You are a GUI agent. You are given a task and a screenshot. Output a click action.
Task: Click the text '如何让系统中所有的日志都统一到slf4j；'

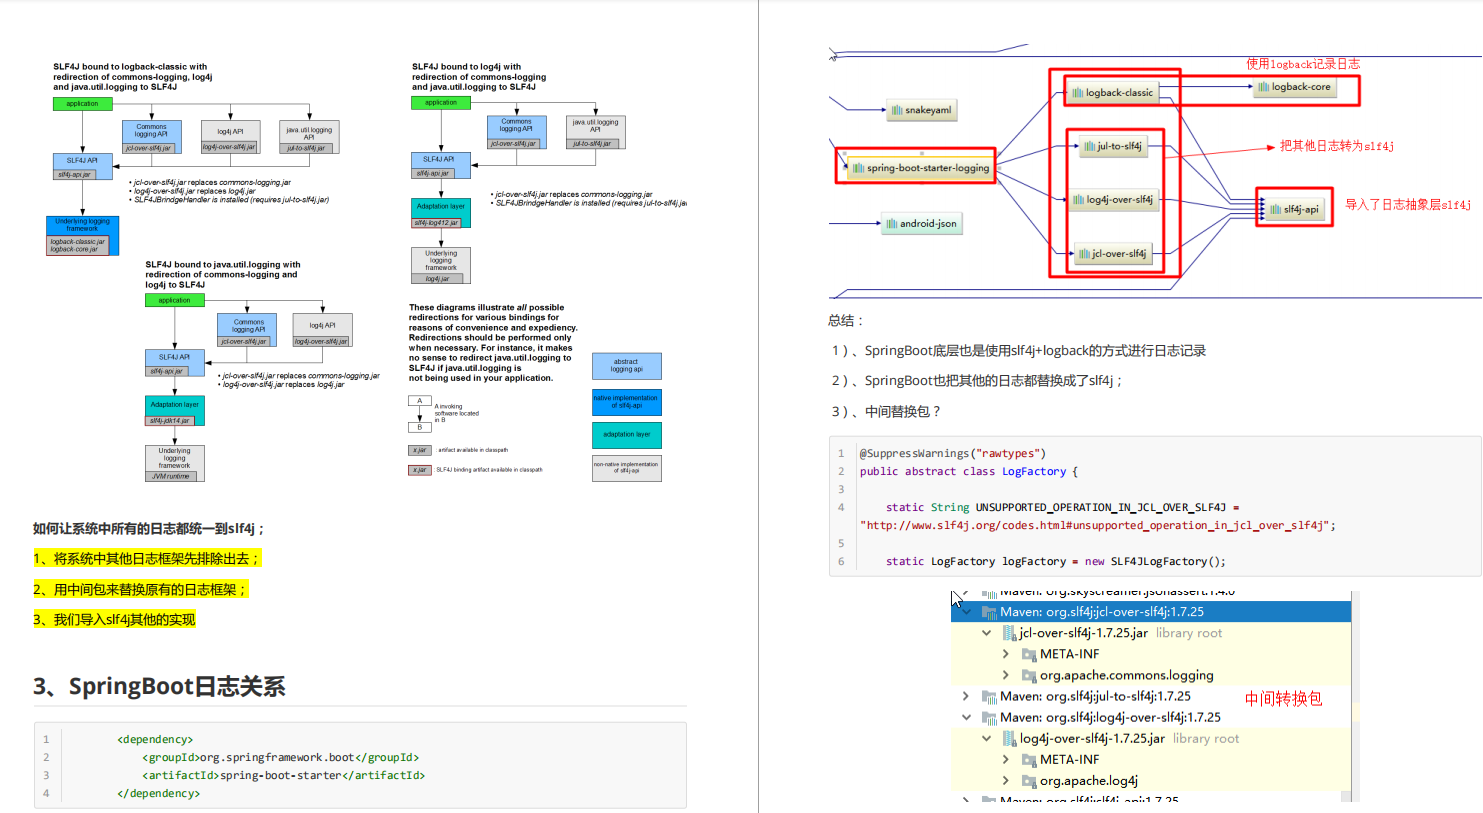(x=148, y=529)
